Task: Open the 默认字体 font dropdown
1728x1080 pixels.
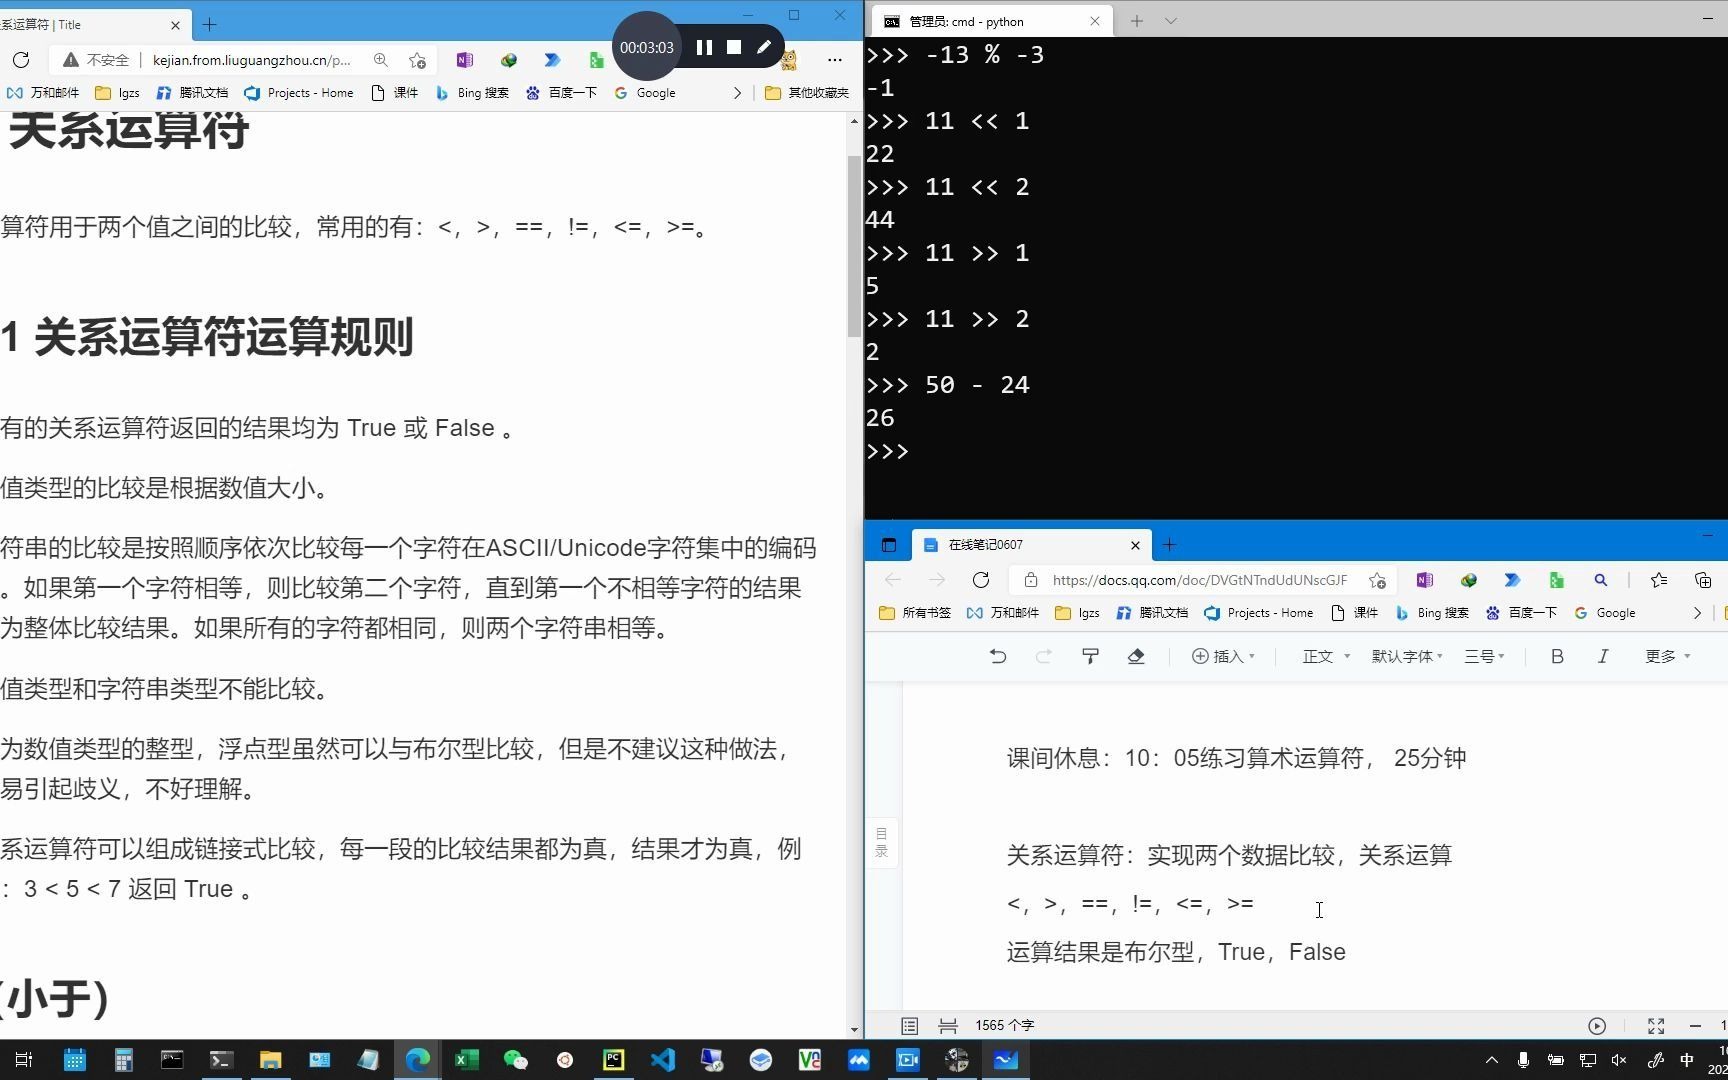Action: pyautogui.click(x=1405, y=656)
